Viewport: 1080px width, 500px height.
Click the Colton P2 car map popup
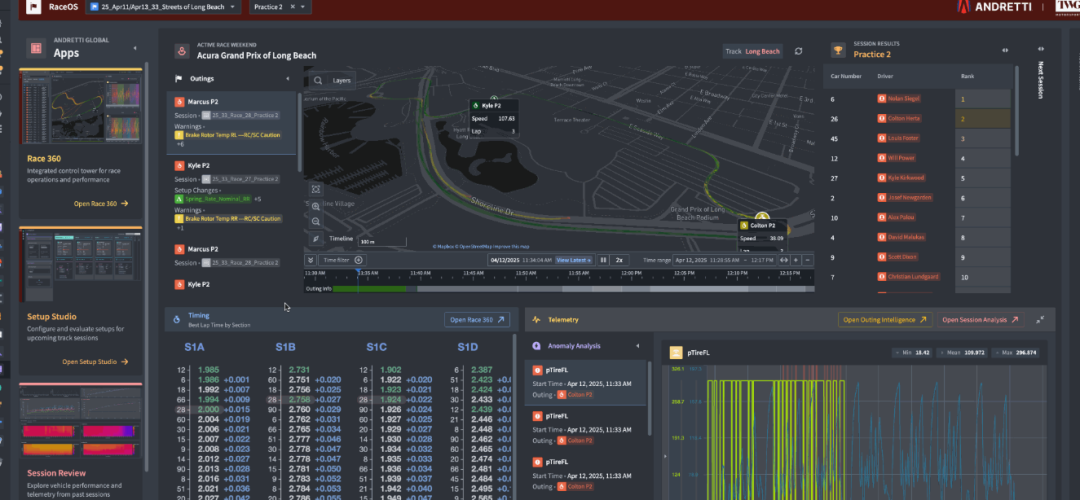(763, 236)
